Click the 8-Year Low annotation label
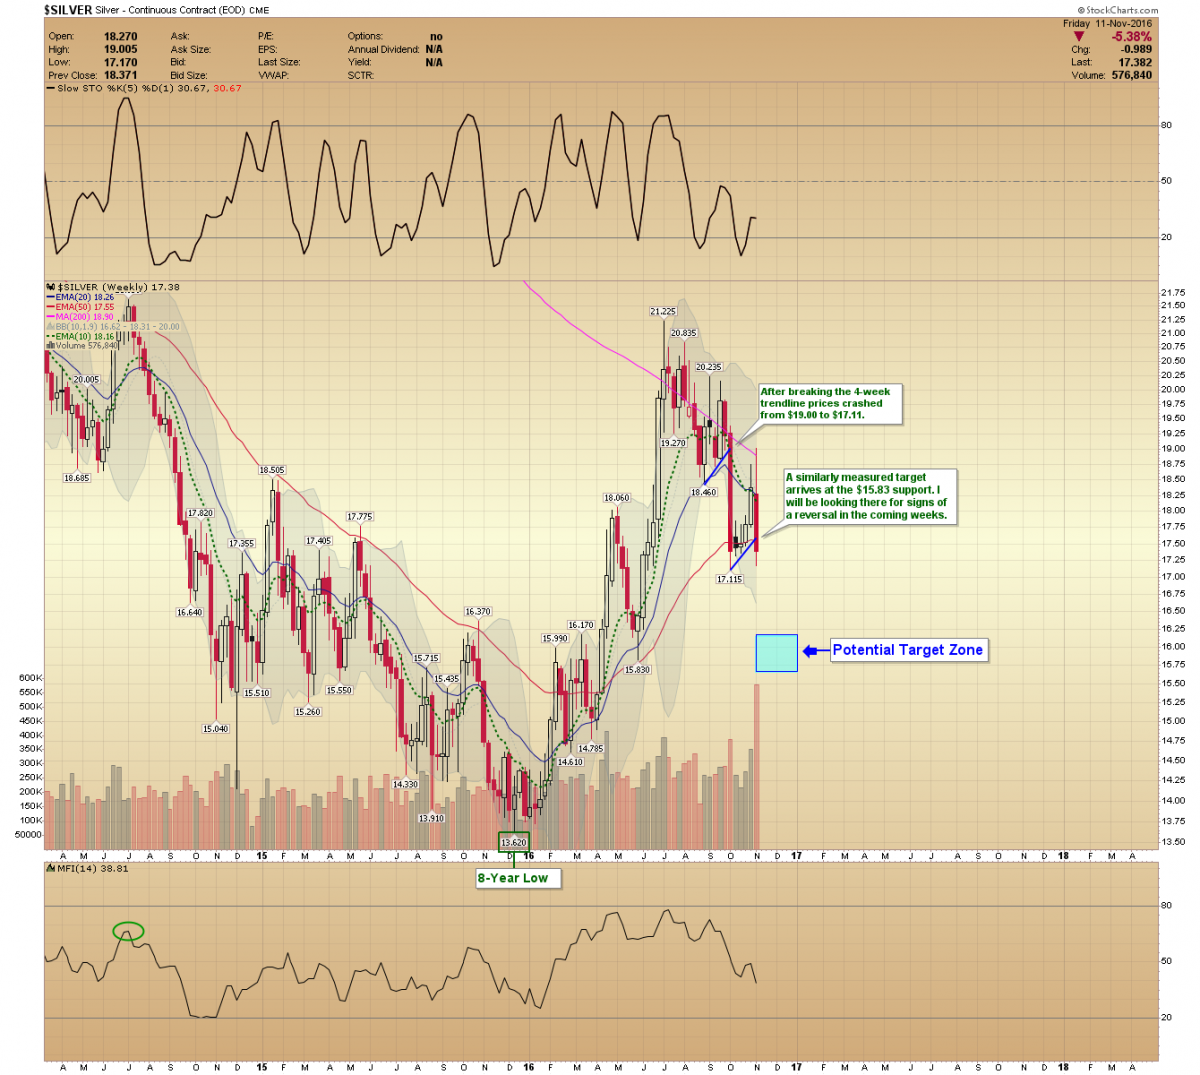The width and height of the screenshot is (1200, 1075). [512, 878]
